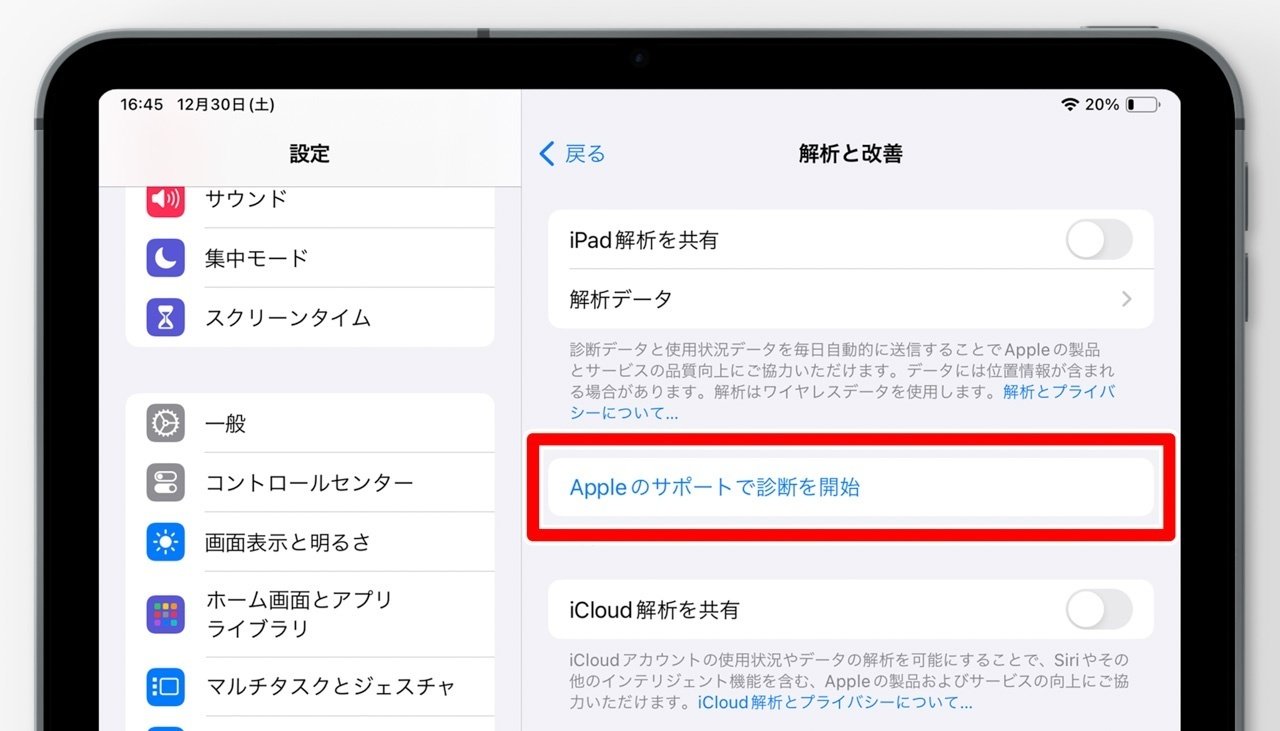
Task: Tap the 解析と改善 page title
Action: [851, 153]
